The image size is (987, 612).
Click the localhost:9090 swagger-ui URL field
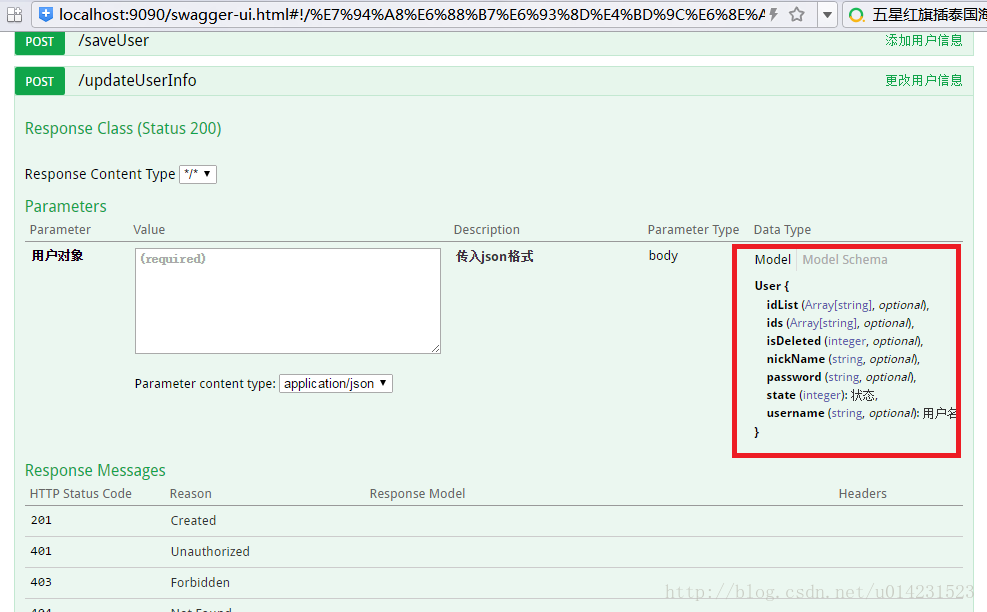(412, 14)
